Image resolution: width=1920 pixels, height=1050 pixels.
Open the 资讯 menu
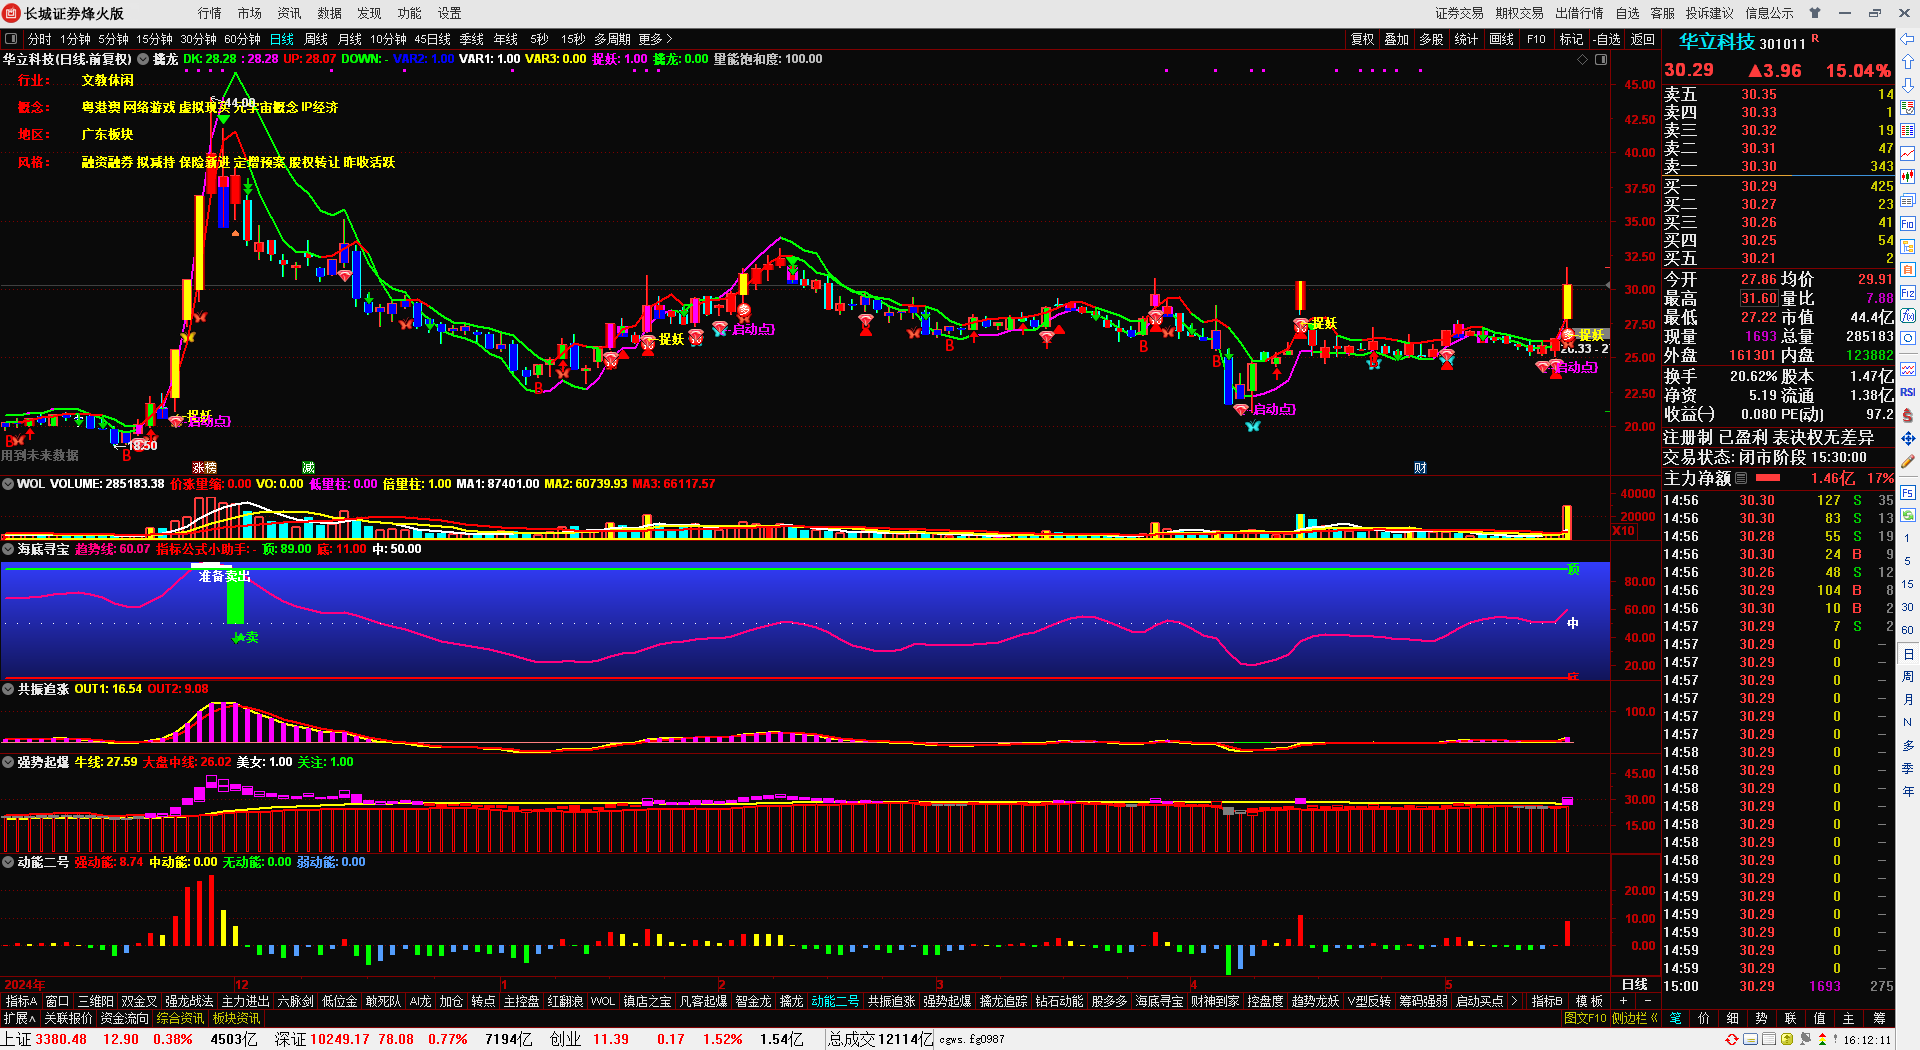pyautogui.click(x=290, y=13)
